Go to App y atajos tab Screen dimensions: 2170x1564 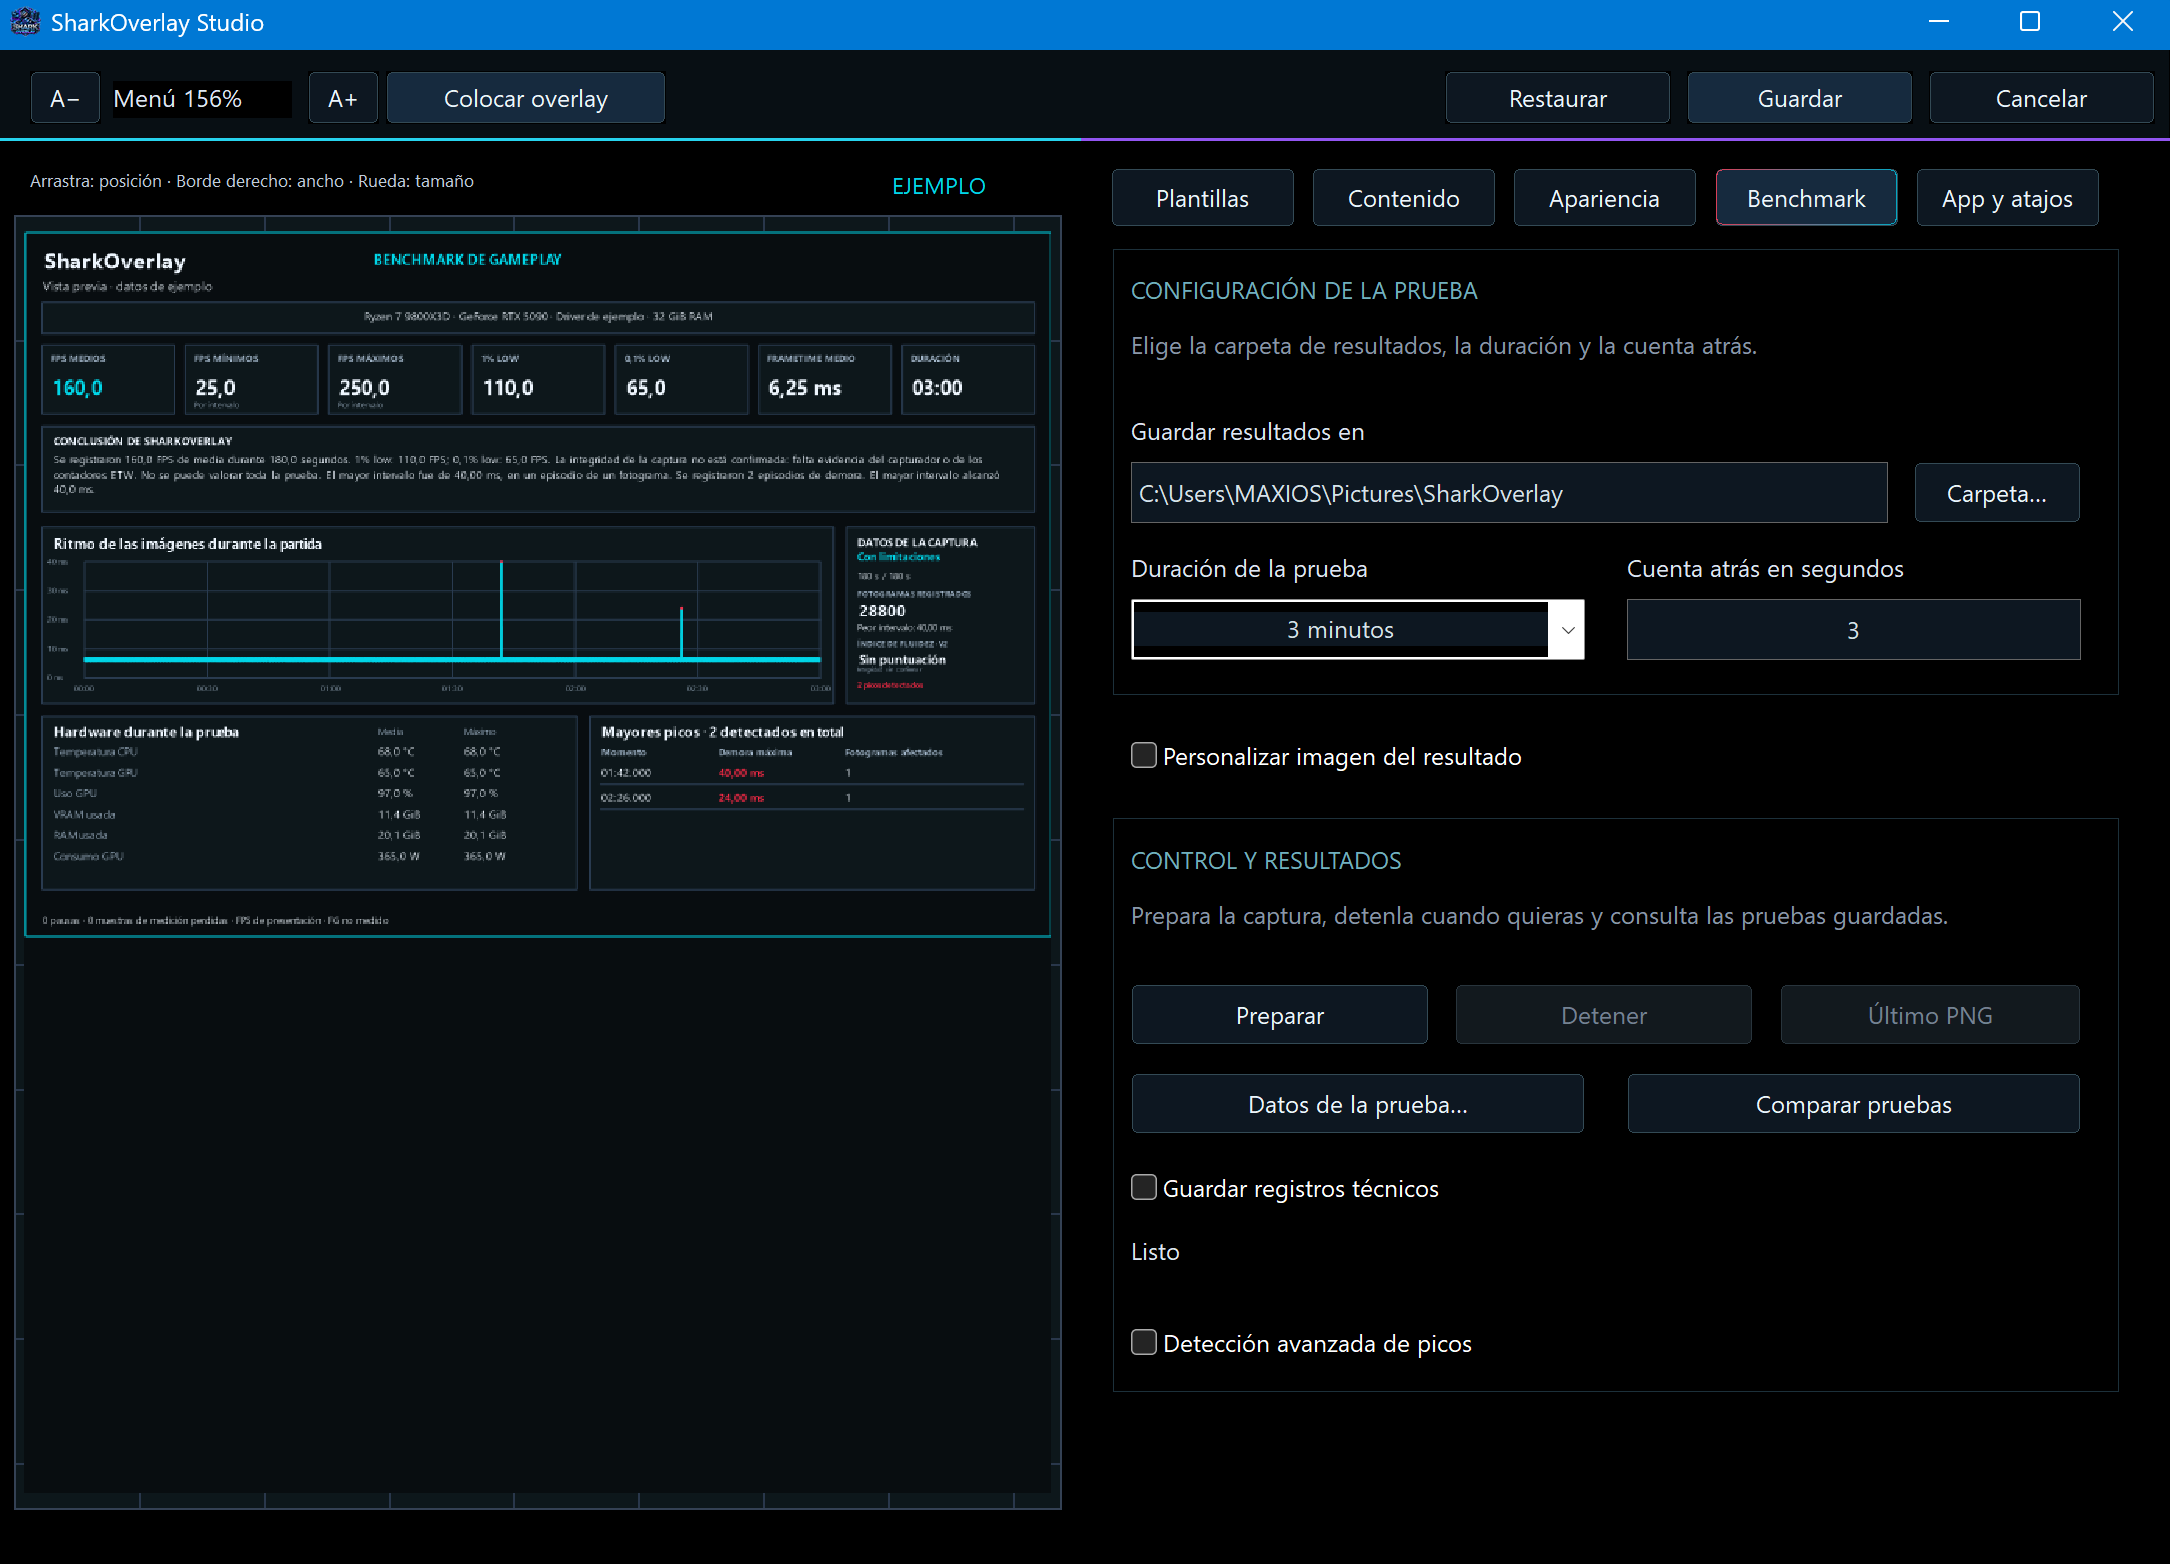[2007, 198]
